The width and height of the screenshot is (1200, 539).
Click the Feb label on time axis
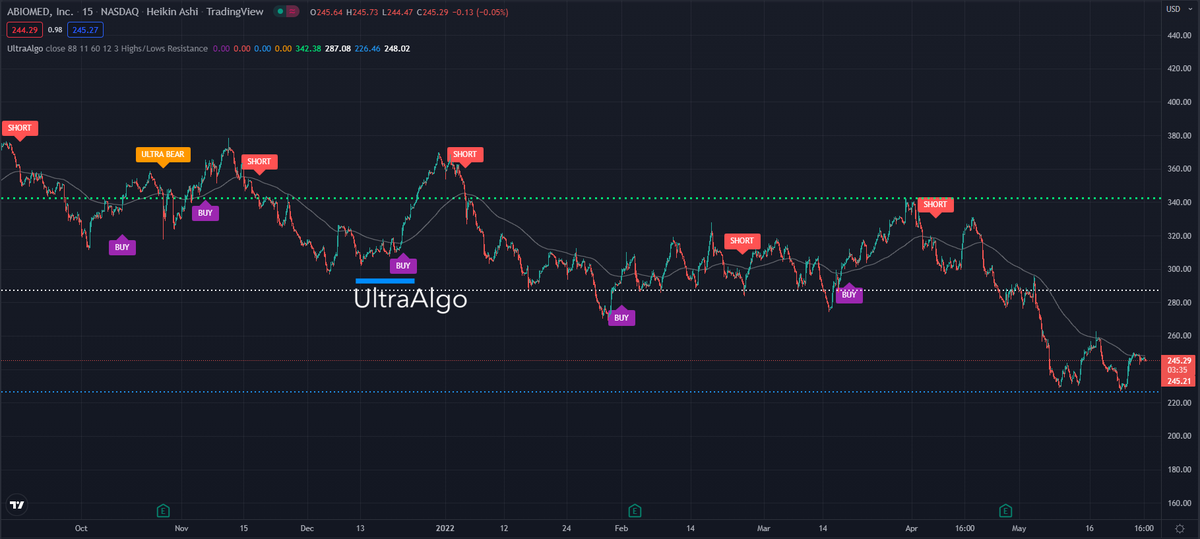[621, 527]
